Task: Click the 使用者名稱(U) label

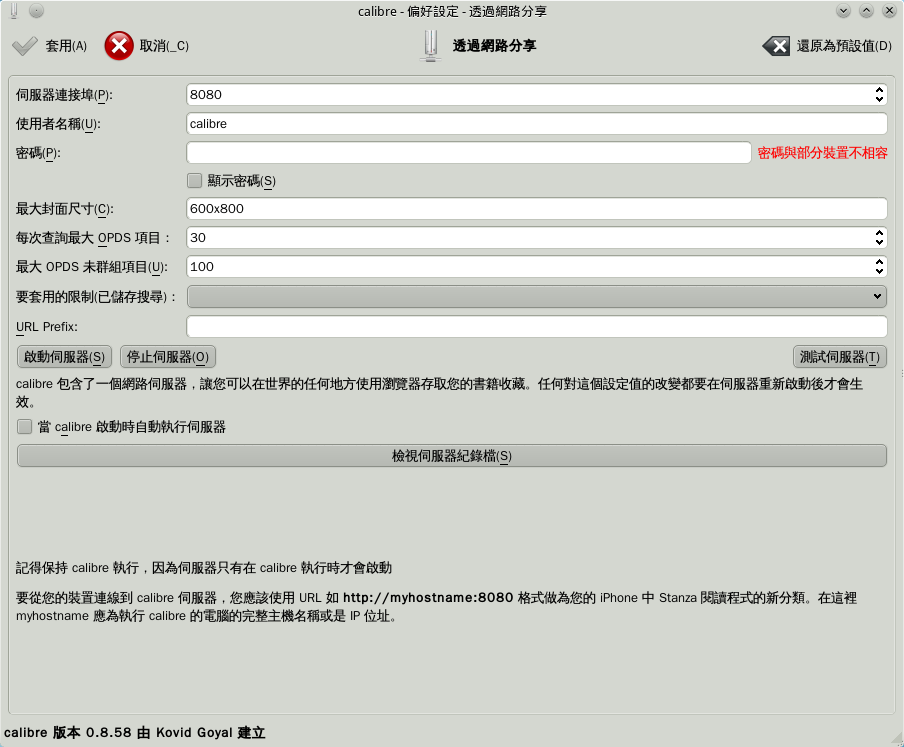Action: [x=58, y=124]
